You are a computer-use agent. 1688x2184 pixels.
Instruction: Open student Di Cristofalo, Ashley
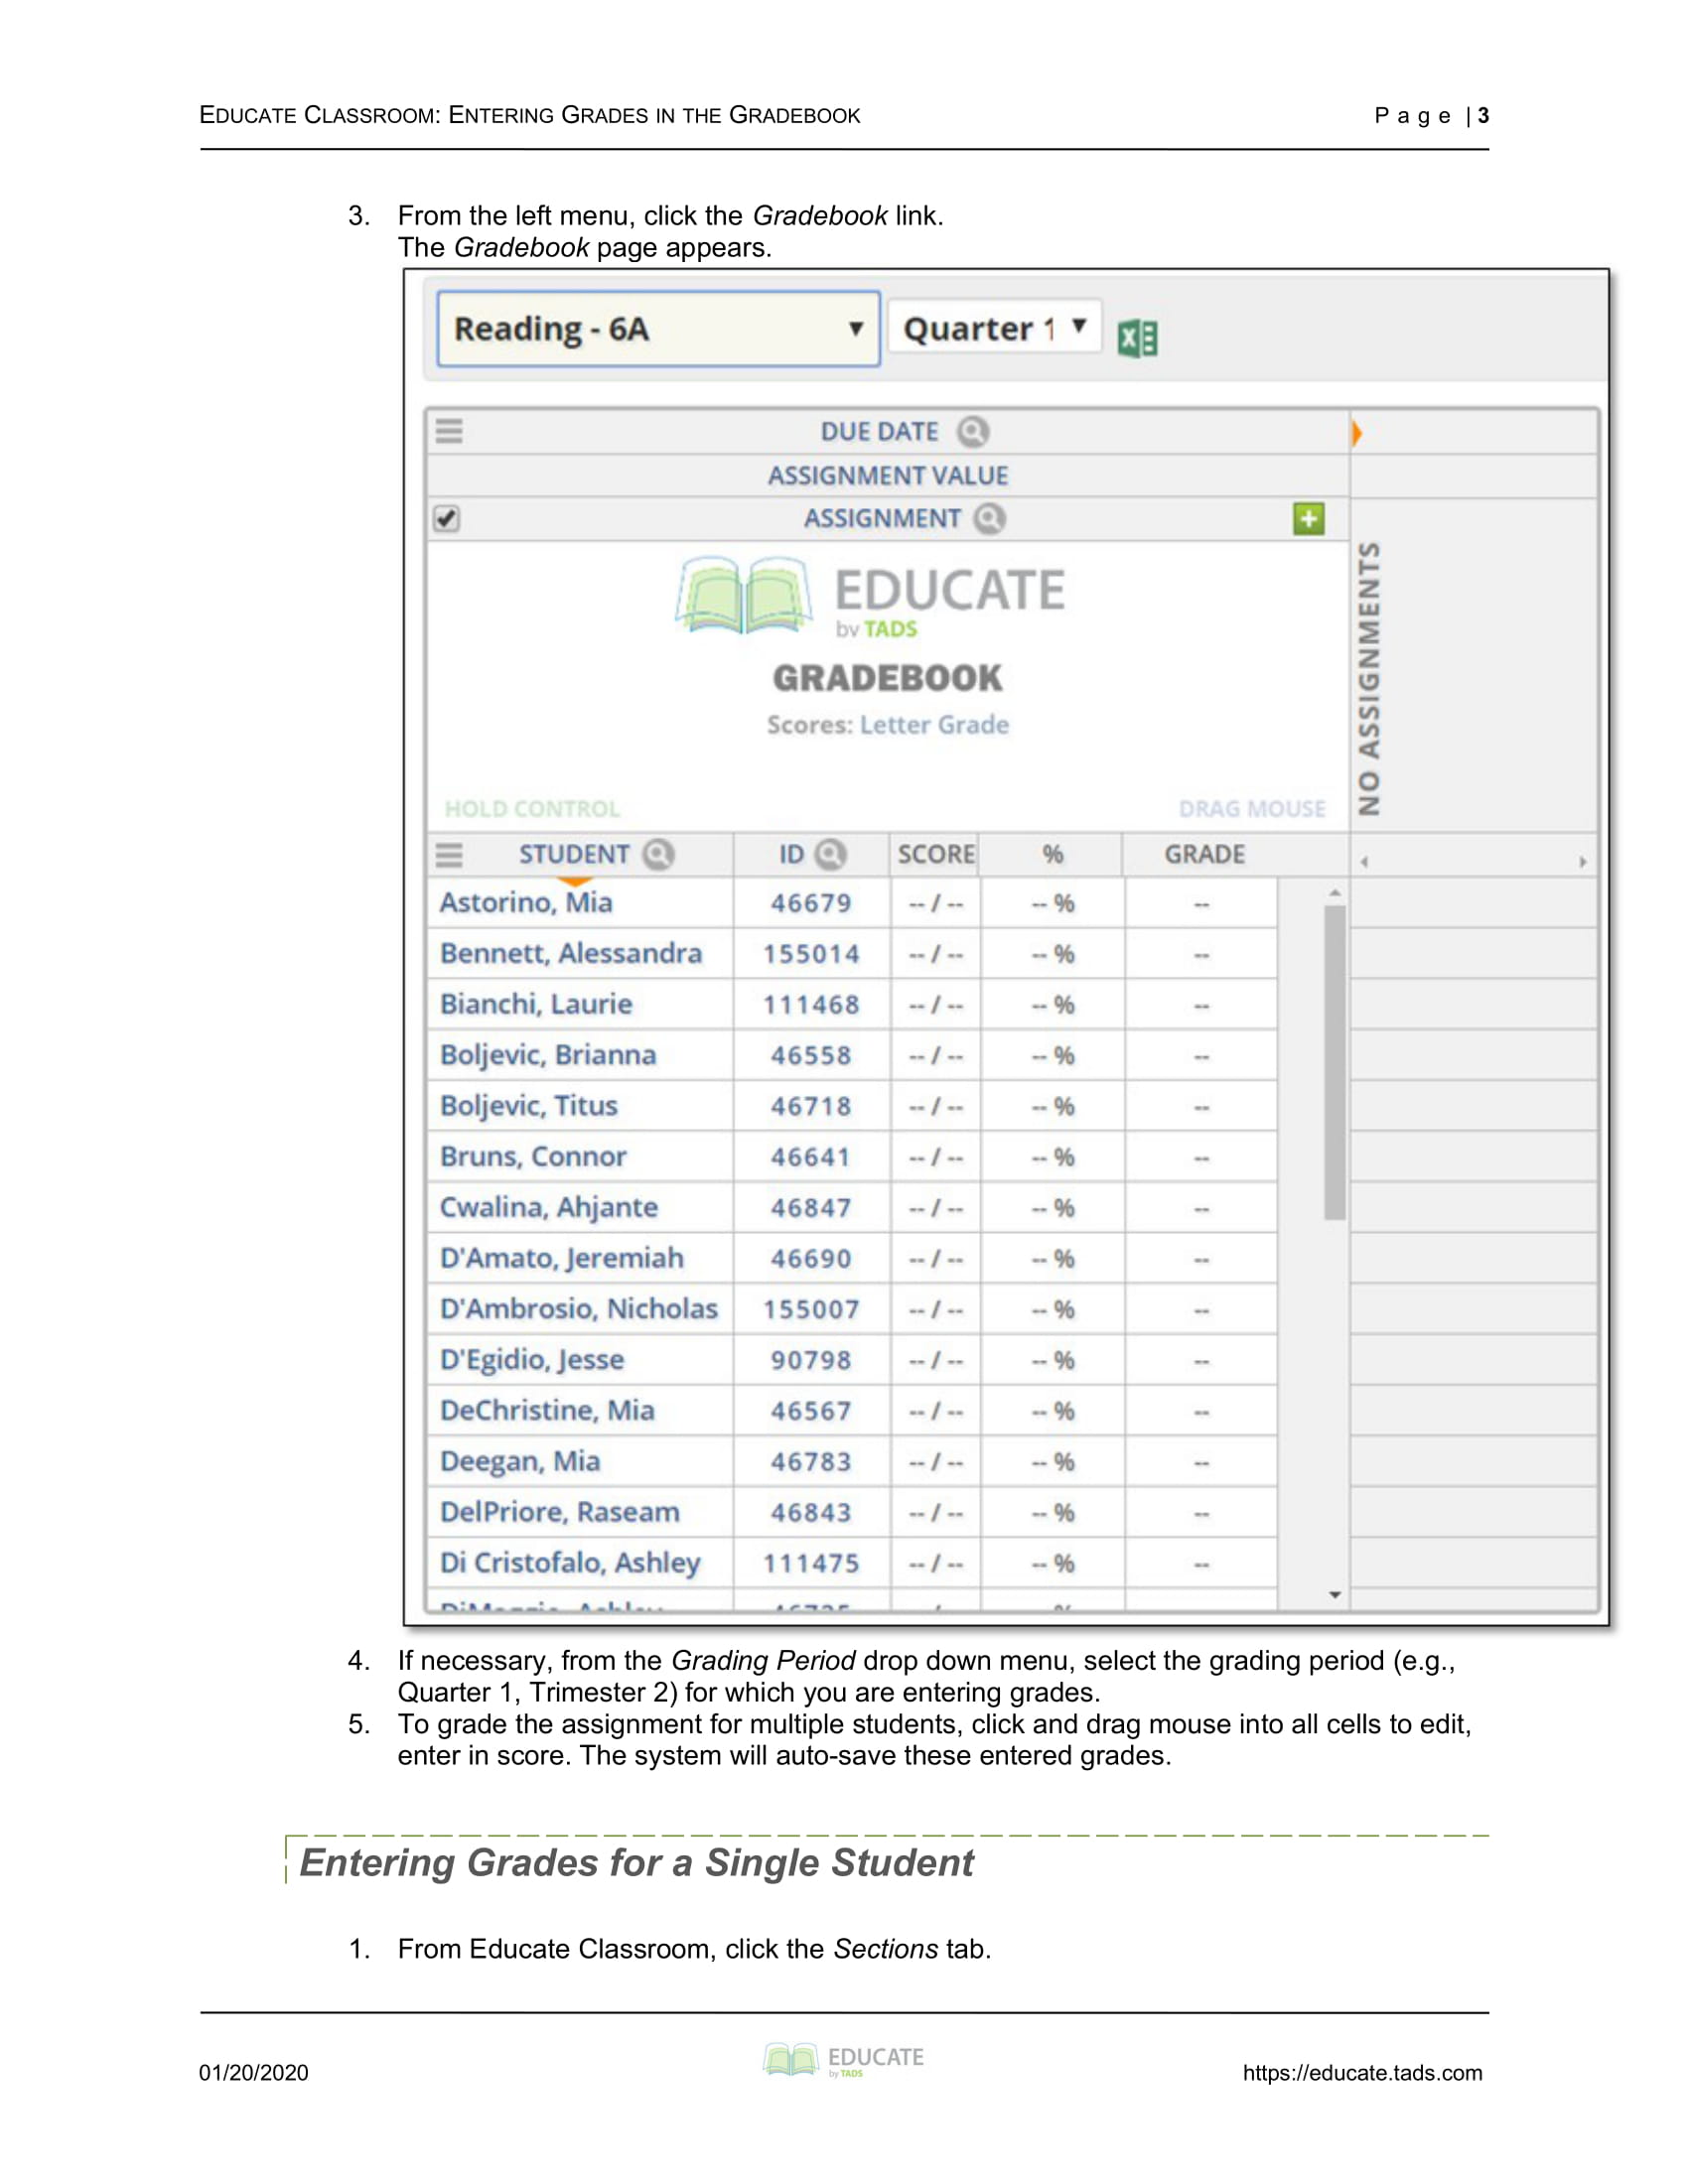(x=570, y=1563)
